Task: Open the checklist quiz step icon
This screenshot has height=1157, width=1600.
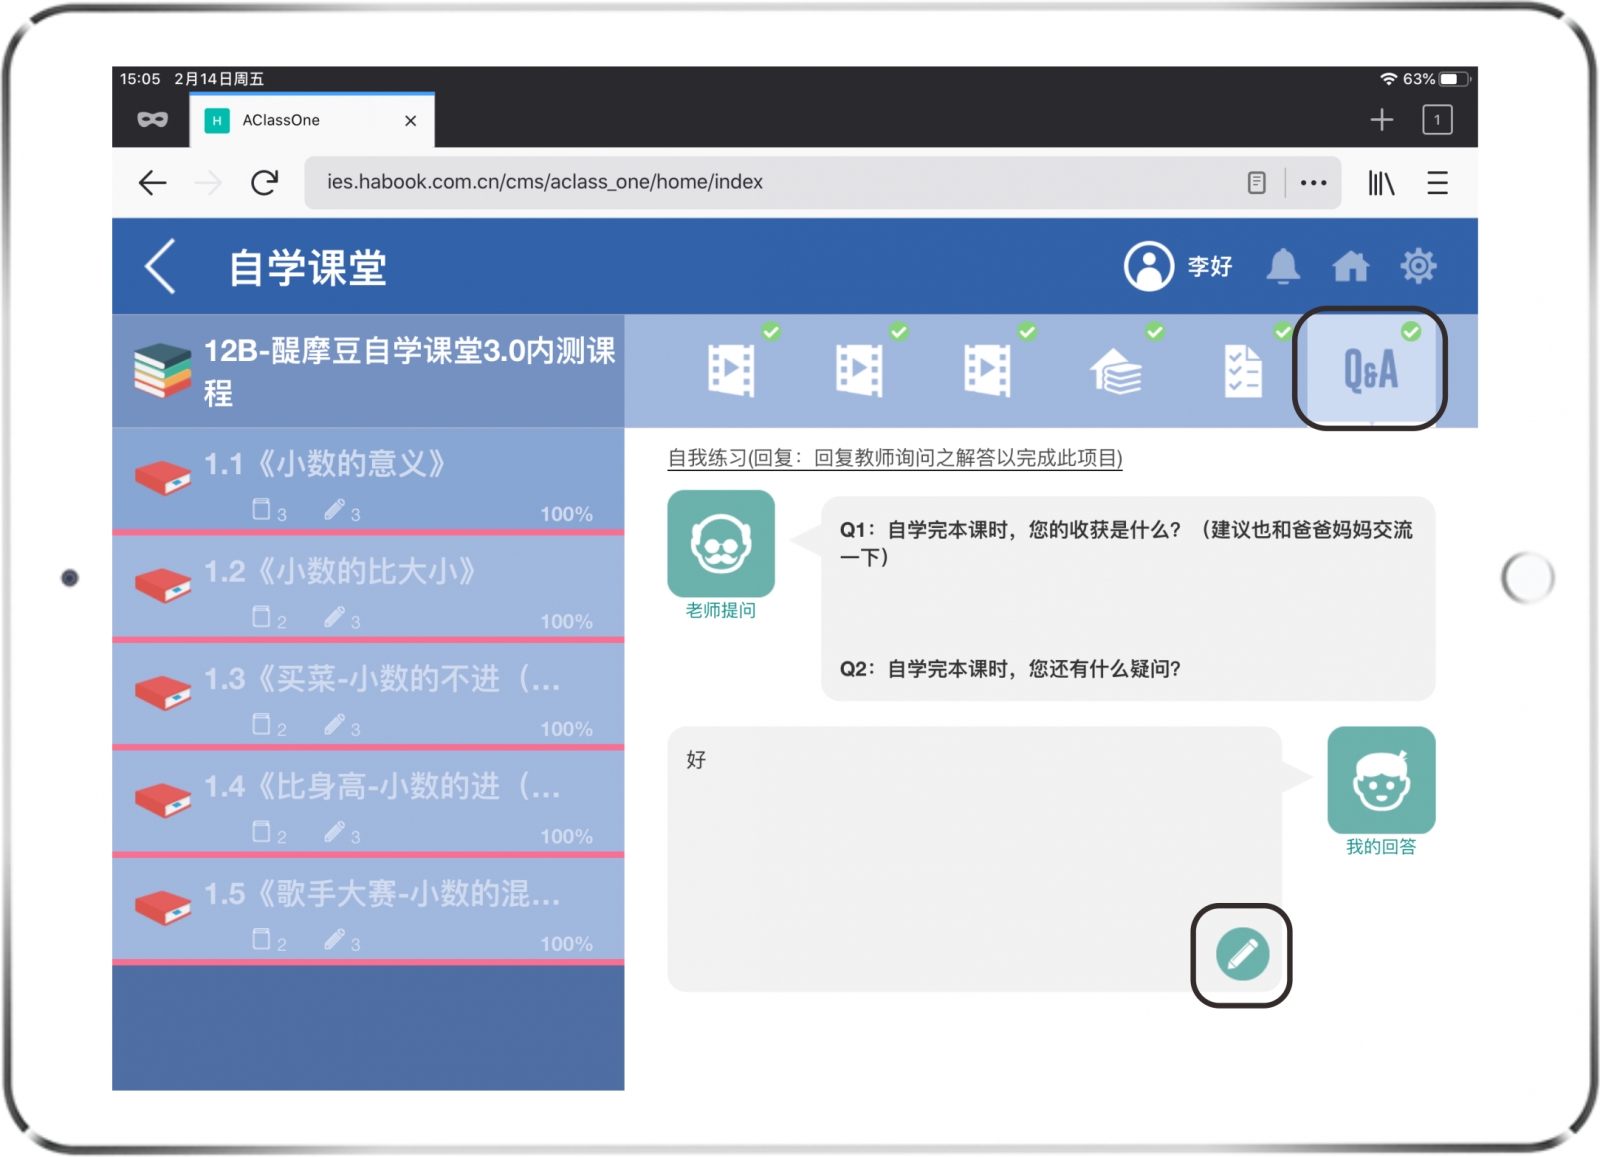Action: pyautogui.click(x=1243, y=371)
